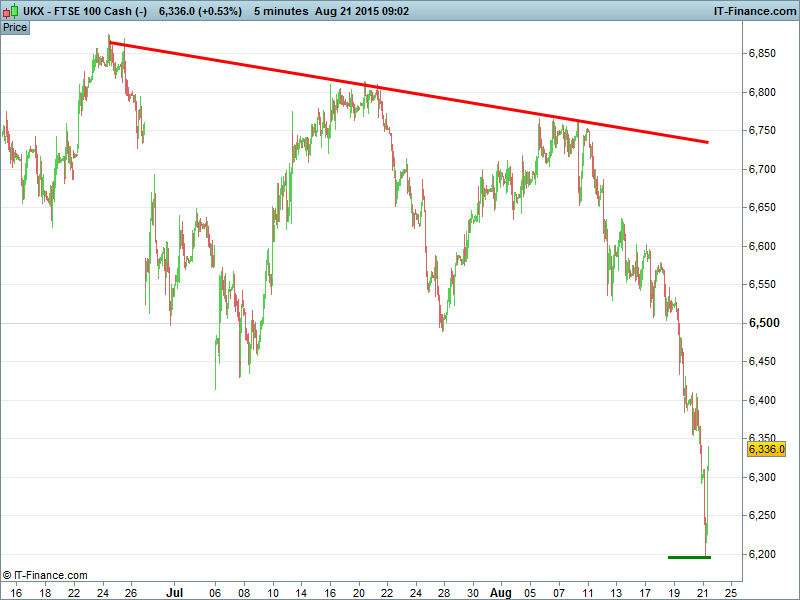Click the 6,850 price axis label
The width and height of the screenshot is (800, 600).
[762, 53]
